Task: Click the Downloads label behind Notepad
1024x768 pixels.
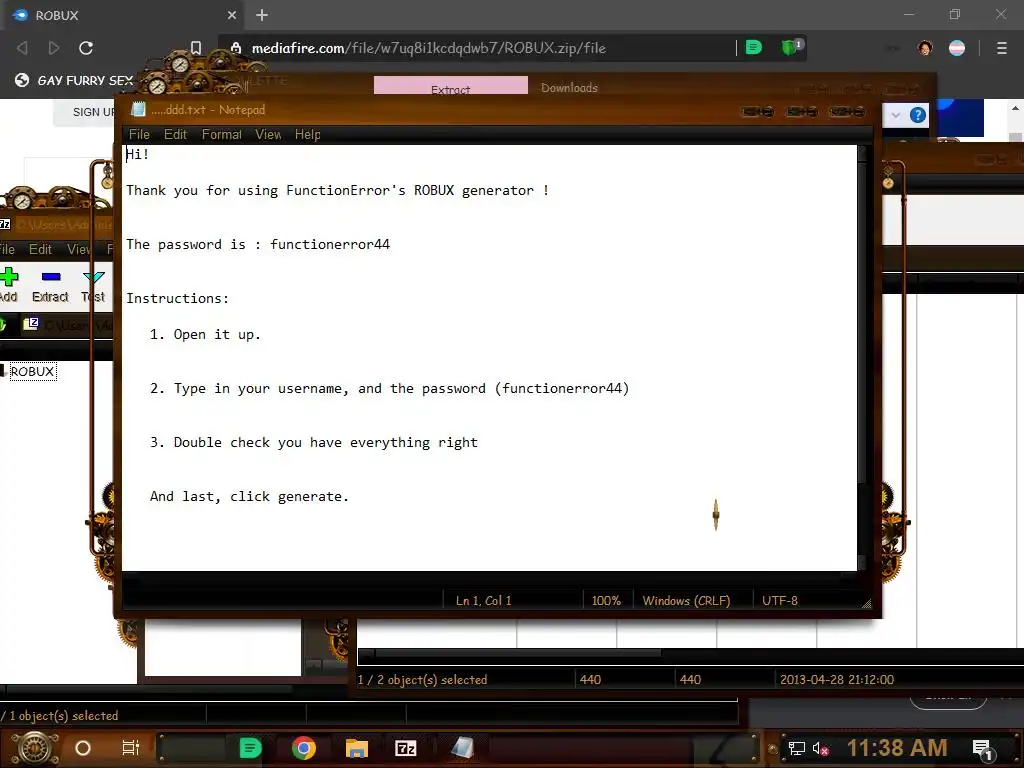Action: click(x=569, y=88)
